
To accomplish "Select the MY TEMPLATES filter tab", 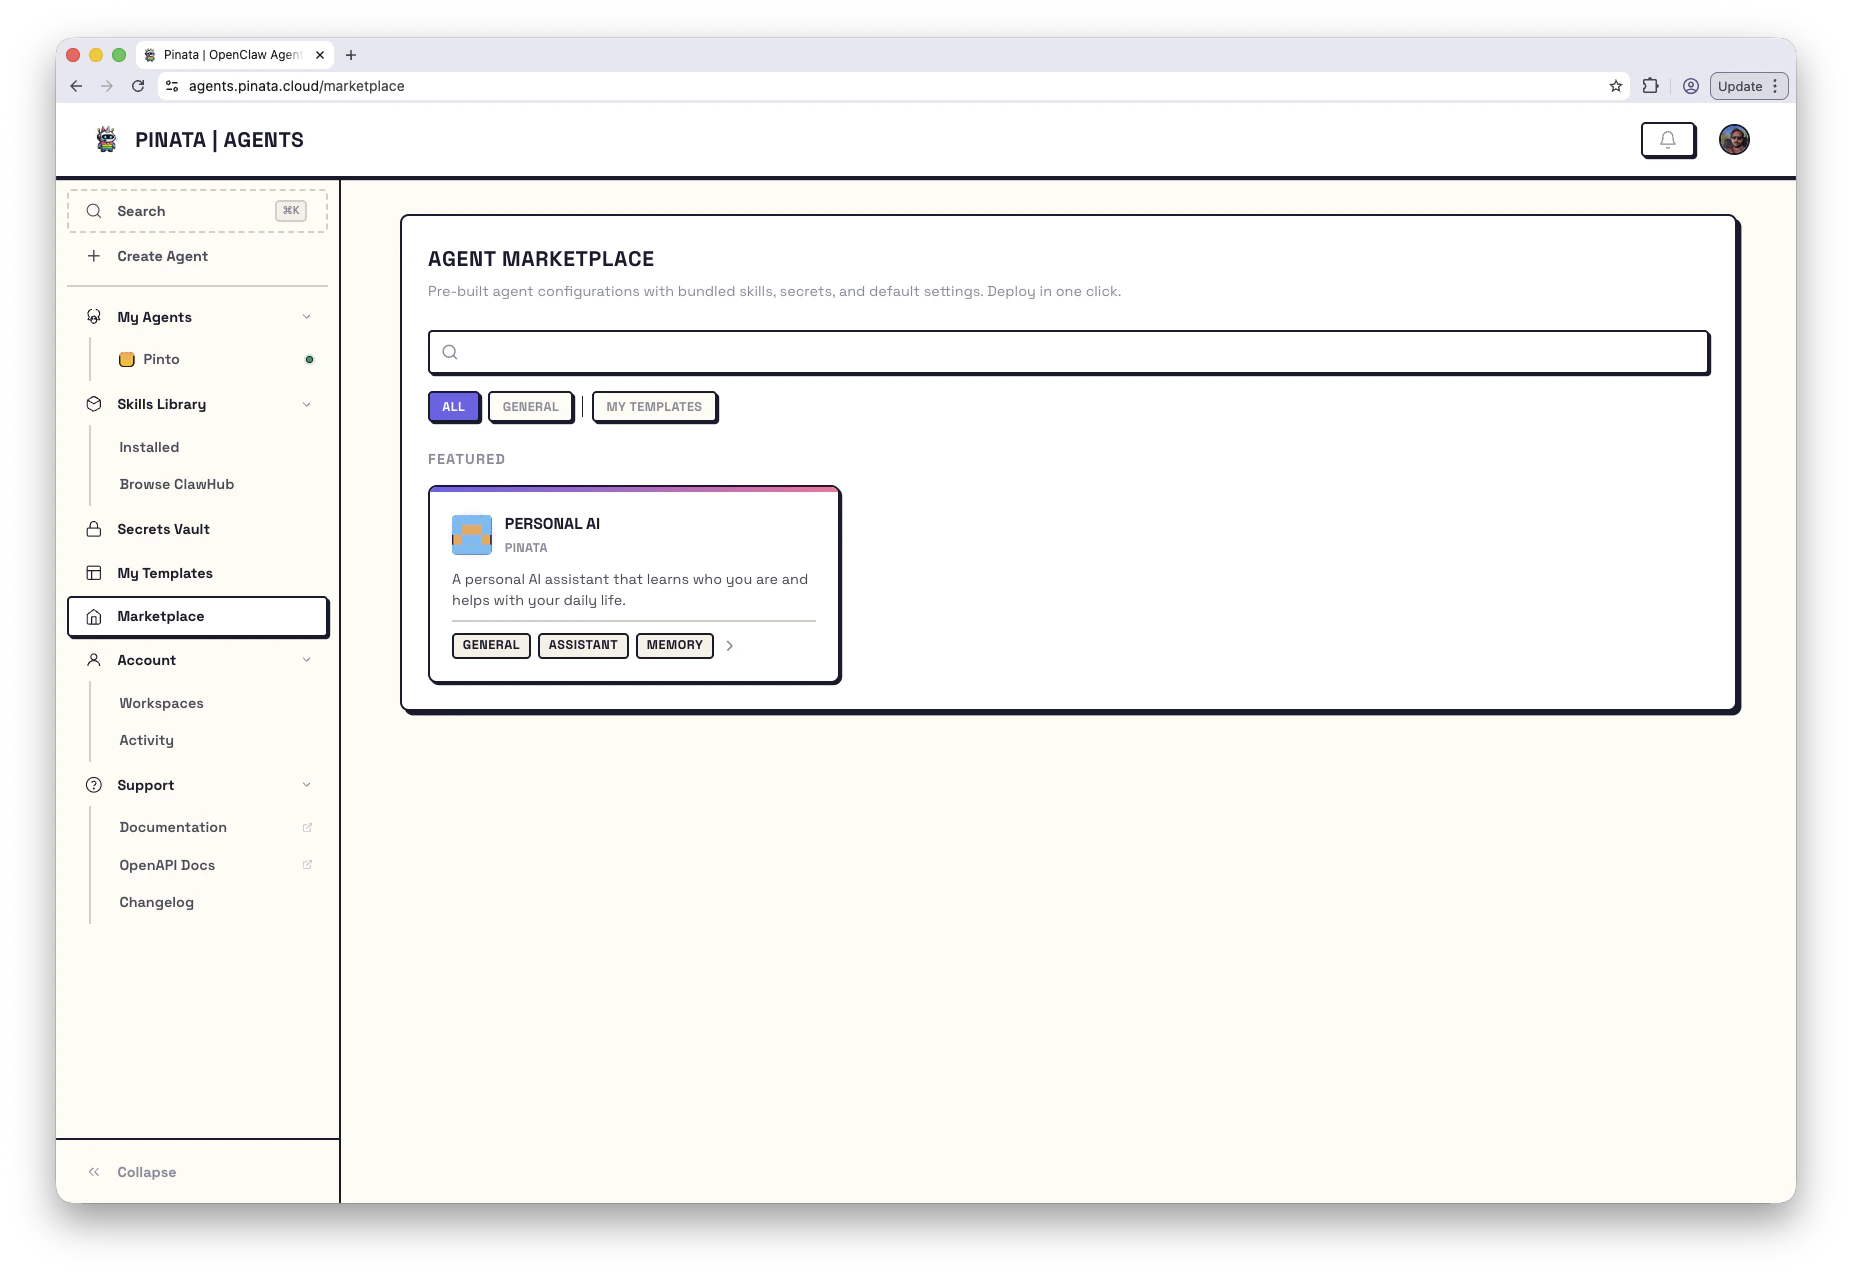I will (x=654, y=407).
